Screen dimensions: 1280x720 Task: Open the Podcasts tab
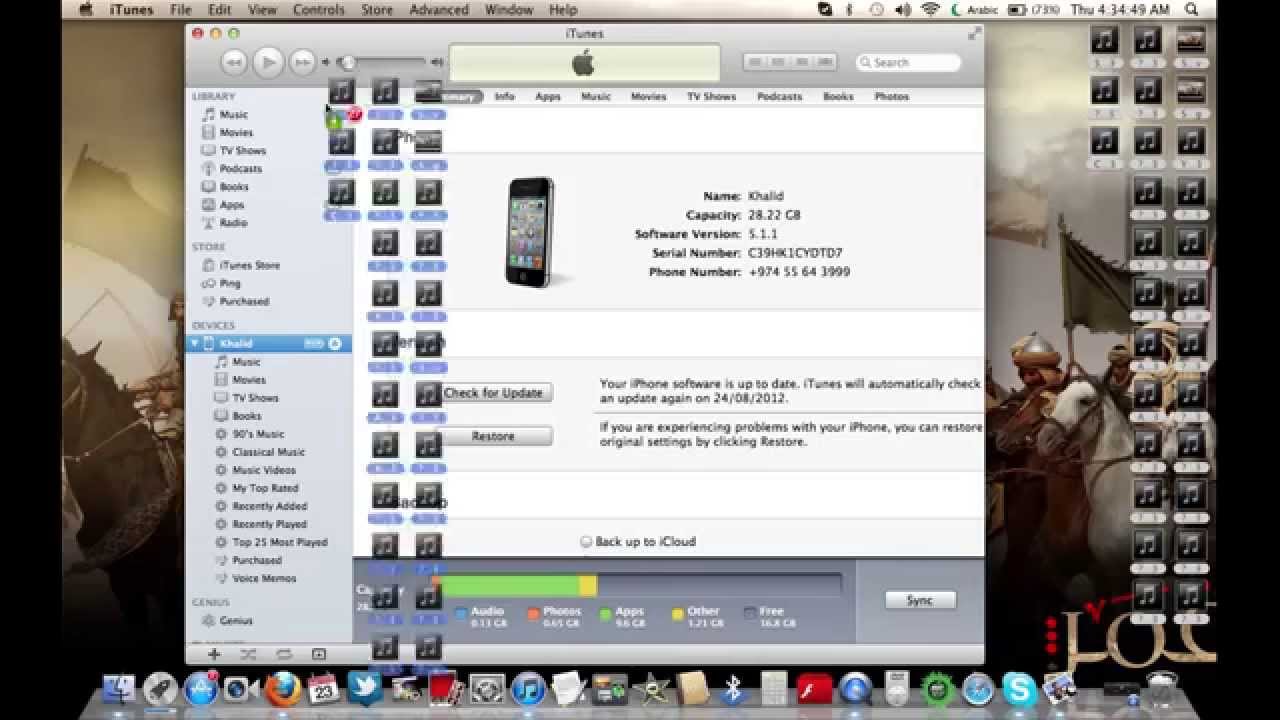click(x=779, y=97)
